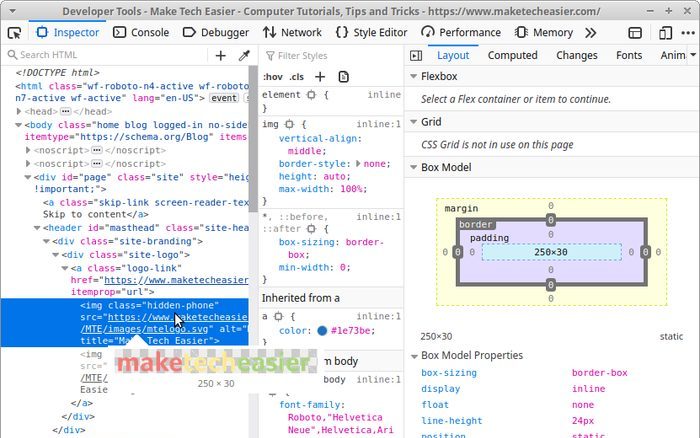Collapse the body element node
The width and height of the screenshot is (700, 438).
tap(19, 125)
